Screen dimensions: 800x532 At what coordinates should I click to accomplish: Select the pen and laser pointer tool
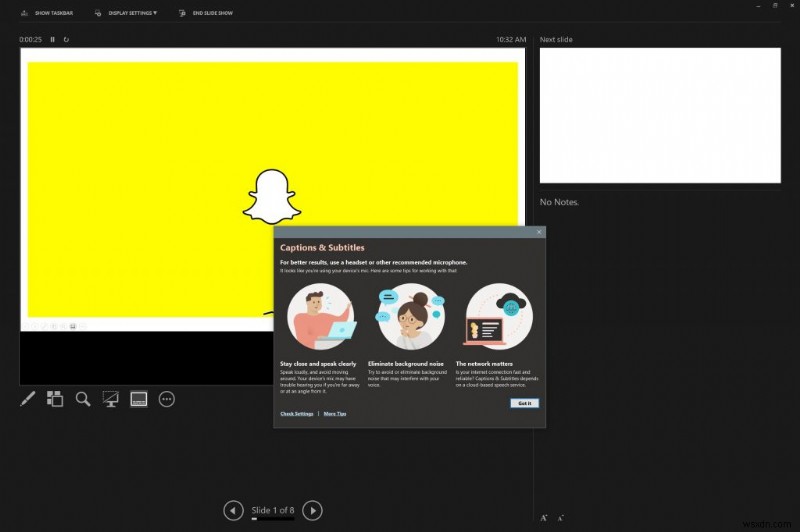click(28, 399)
